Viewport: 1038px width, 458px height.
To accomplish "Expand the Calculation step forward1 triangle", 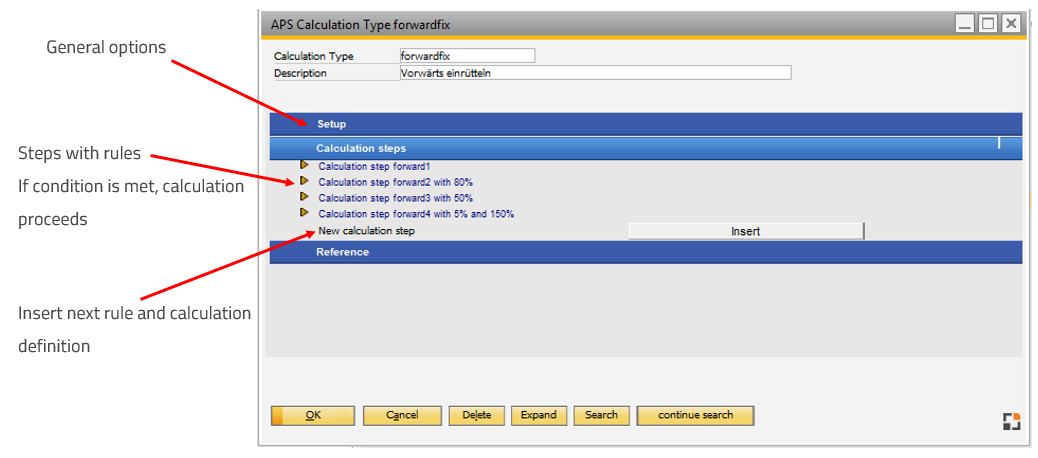I will [304, 165].
